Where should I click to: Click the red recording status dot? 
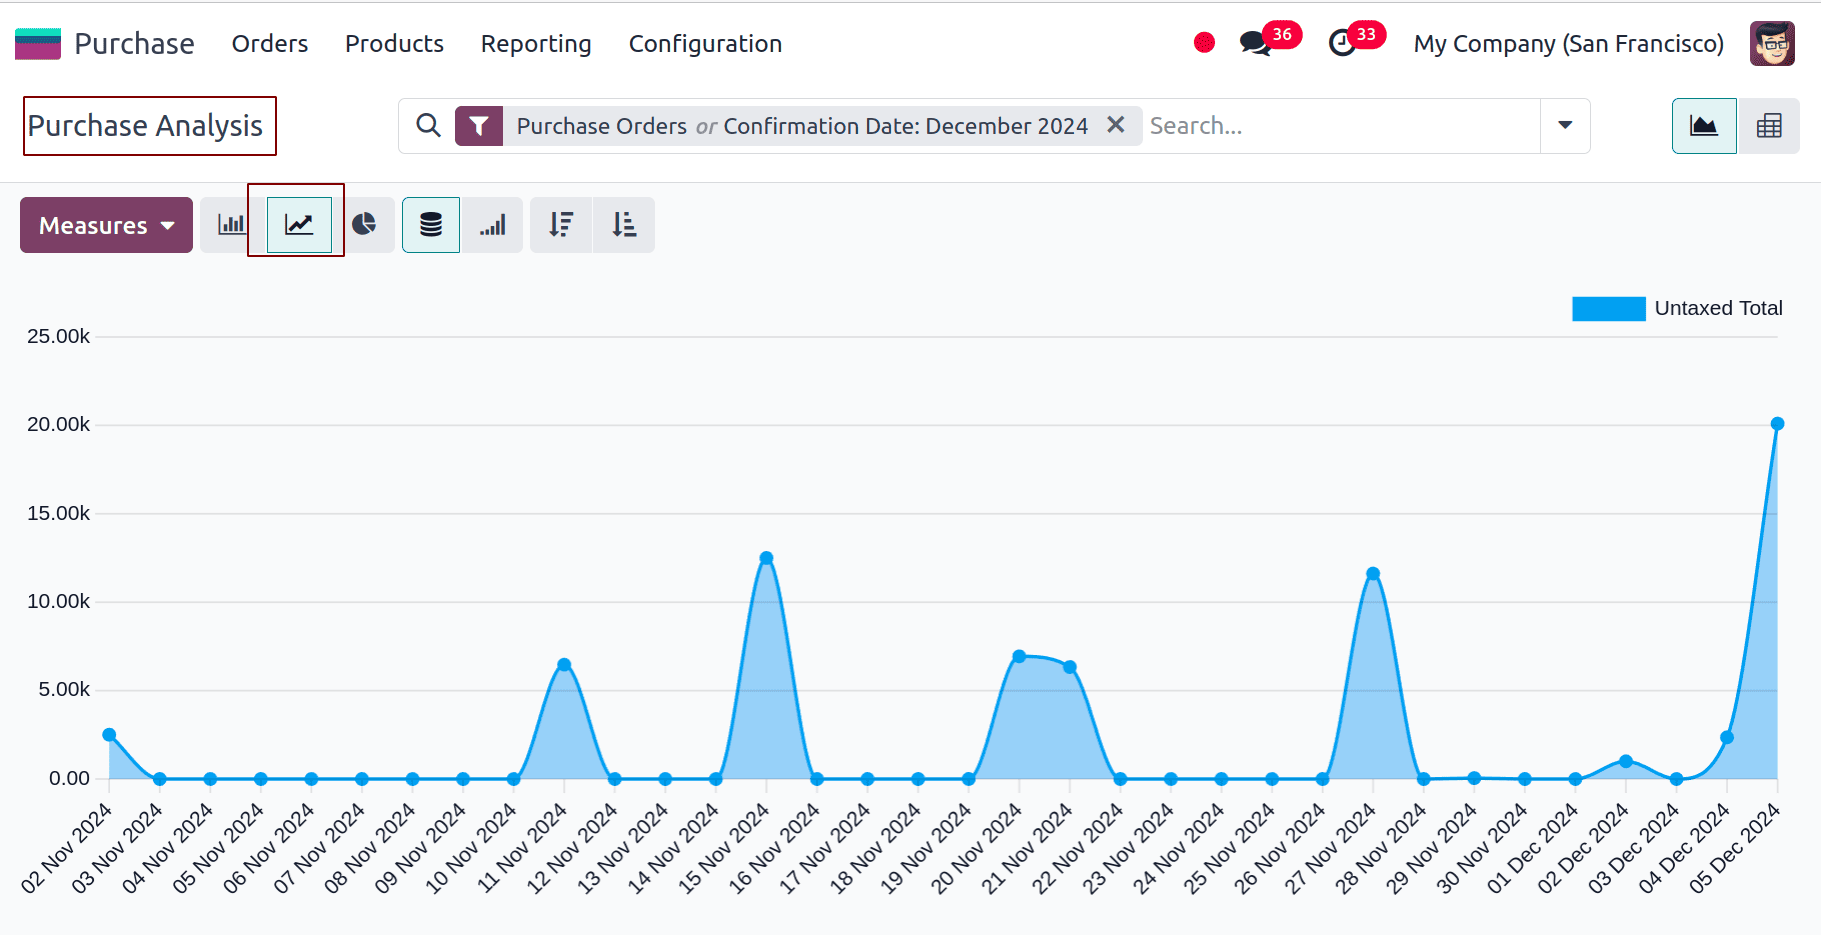[1204, 43]
